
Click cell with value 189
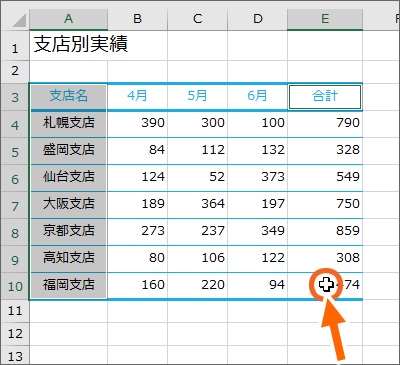click(137, 205)
